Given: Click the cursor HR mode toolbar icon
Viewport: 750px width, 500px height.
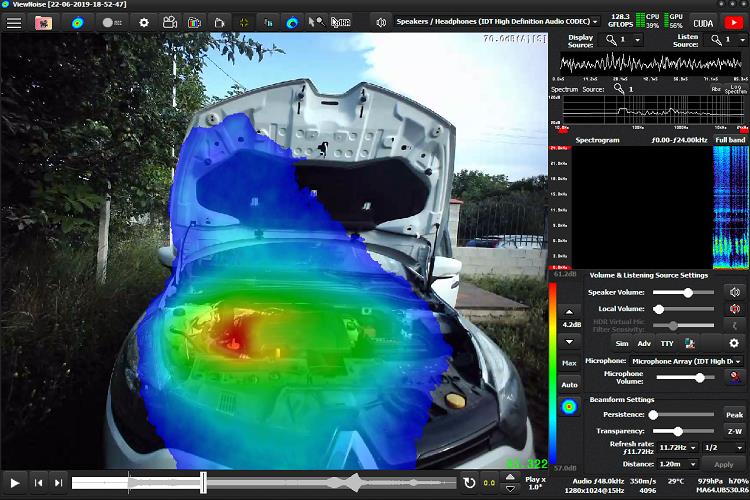Looking at the screenshot, I should (x=341, y=22).
